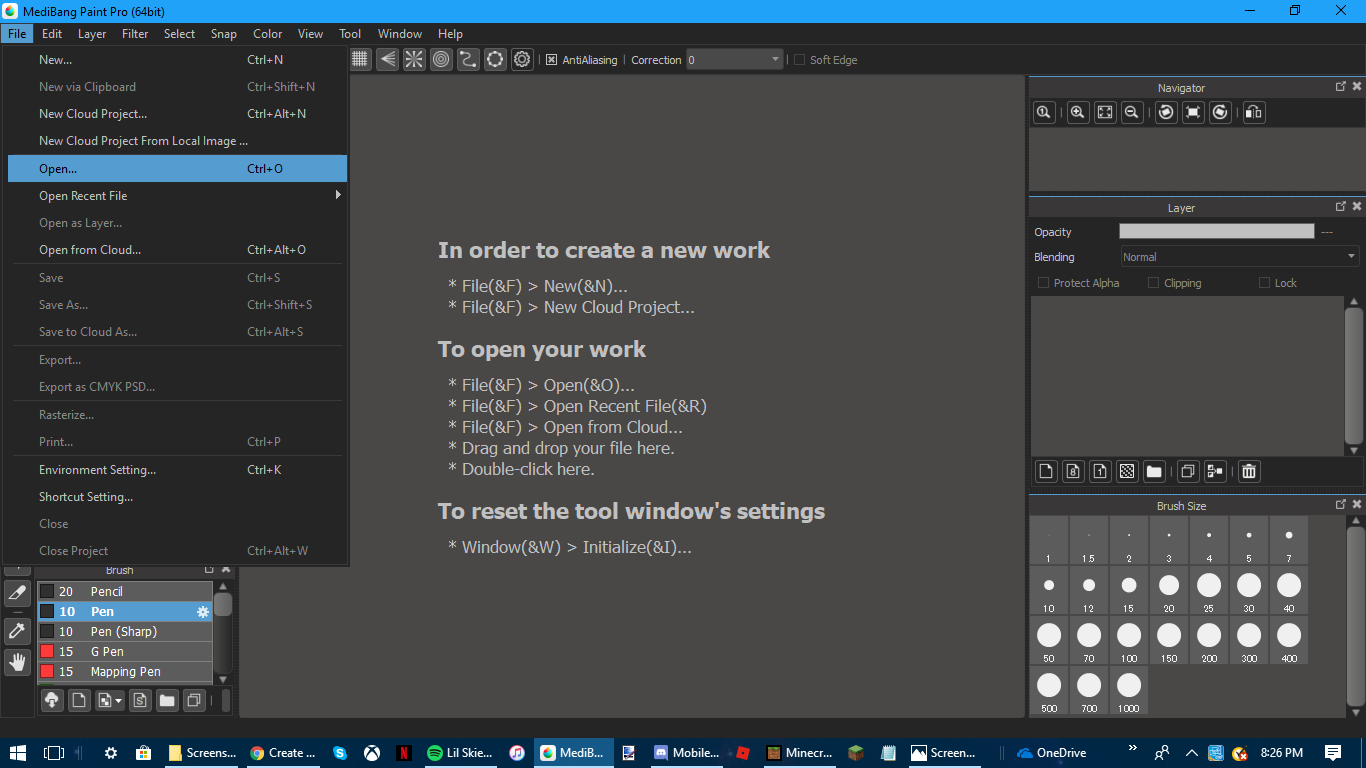Select the Hand tool

pos(17,662)
